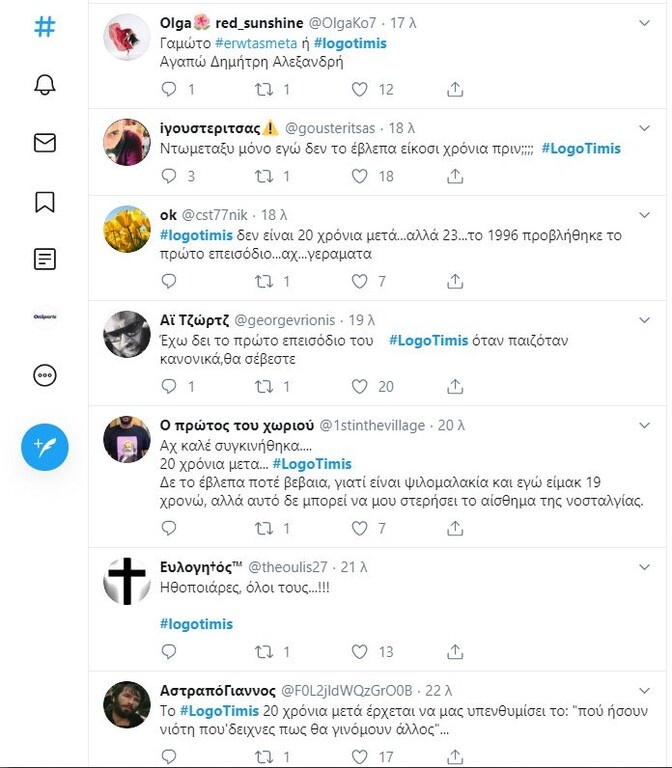Click the #logotimis hashtag in Ευλογητός tweet
The width and height of the screenshot is (672, 768).
(196, 624)
